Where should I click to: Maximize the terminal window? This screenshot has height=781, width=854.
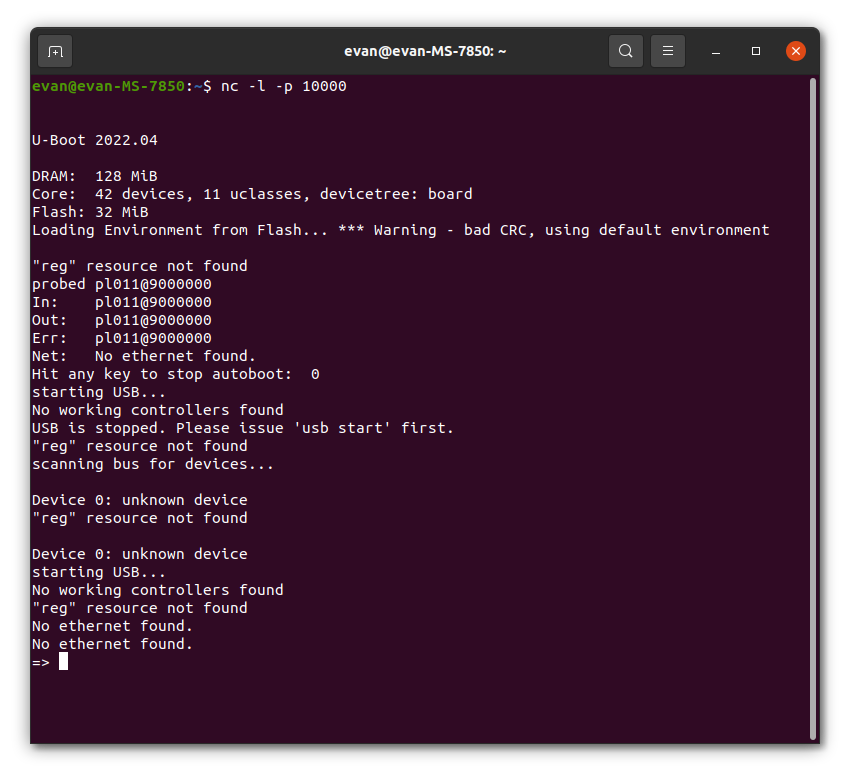coord(755,51)
